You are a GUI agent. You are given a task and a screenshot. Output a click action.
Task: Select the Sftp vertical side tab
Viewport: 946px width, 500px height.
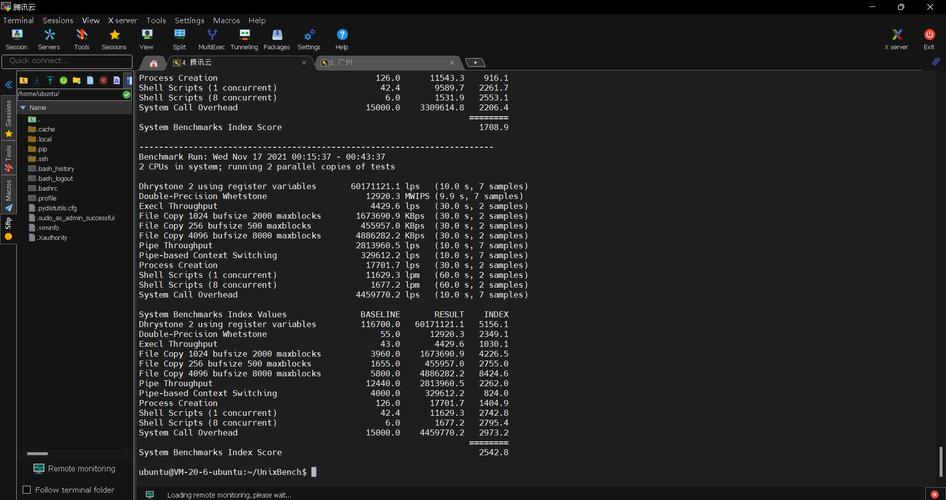pyautogui.click(x=8, y=229)
